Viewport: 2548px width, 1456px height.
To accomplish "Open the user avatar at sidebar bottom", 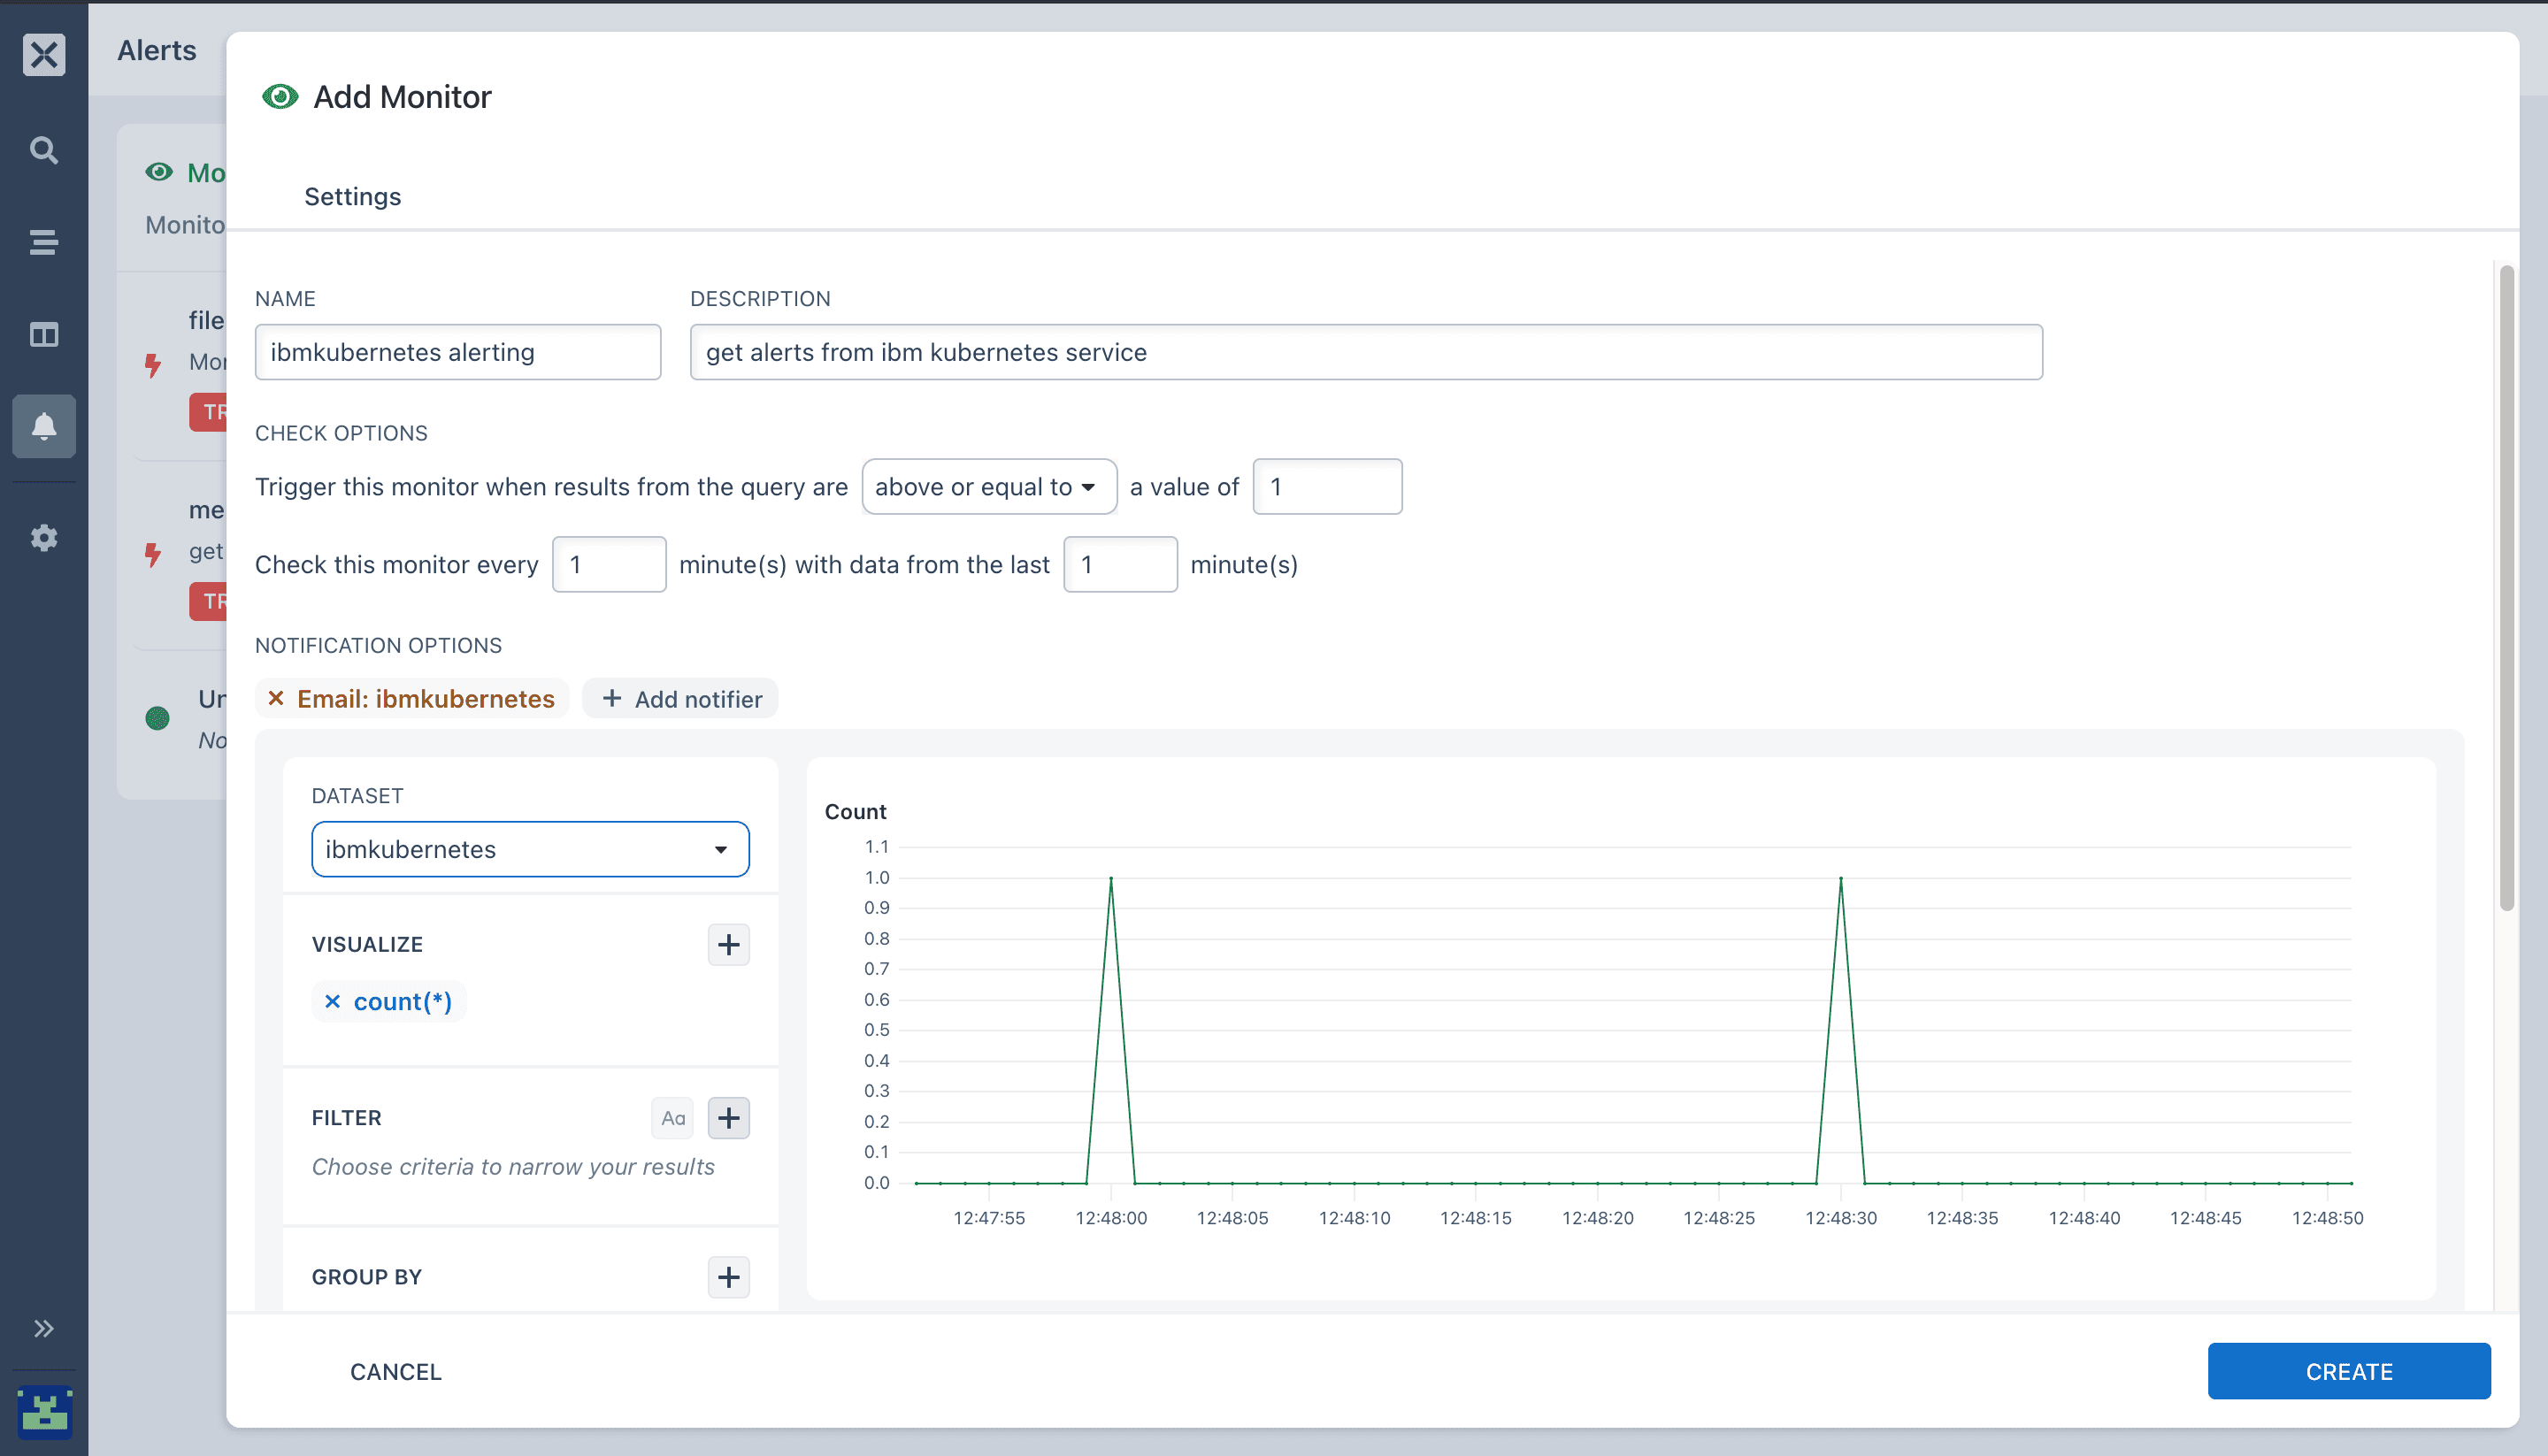I will click(44, 1412).
